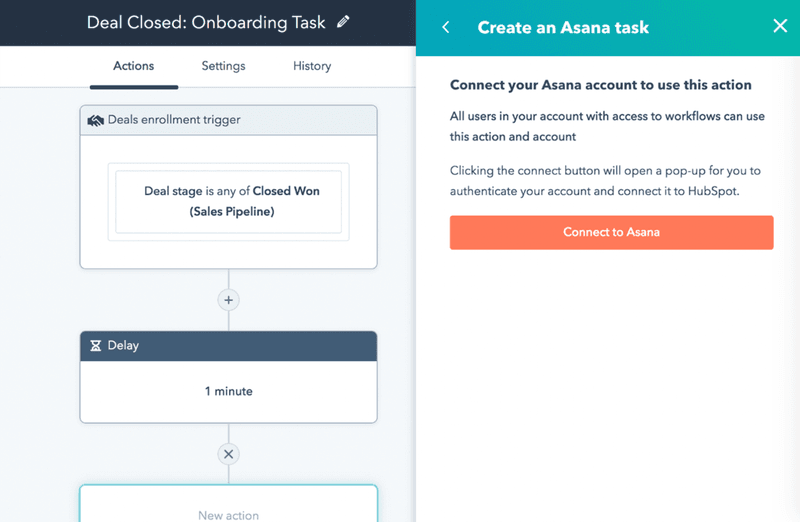Click the Deals enrollment trigger header
The image size is (800, 522).
tap(229, 120)
